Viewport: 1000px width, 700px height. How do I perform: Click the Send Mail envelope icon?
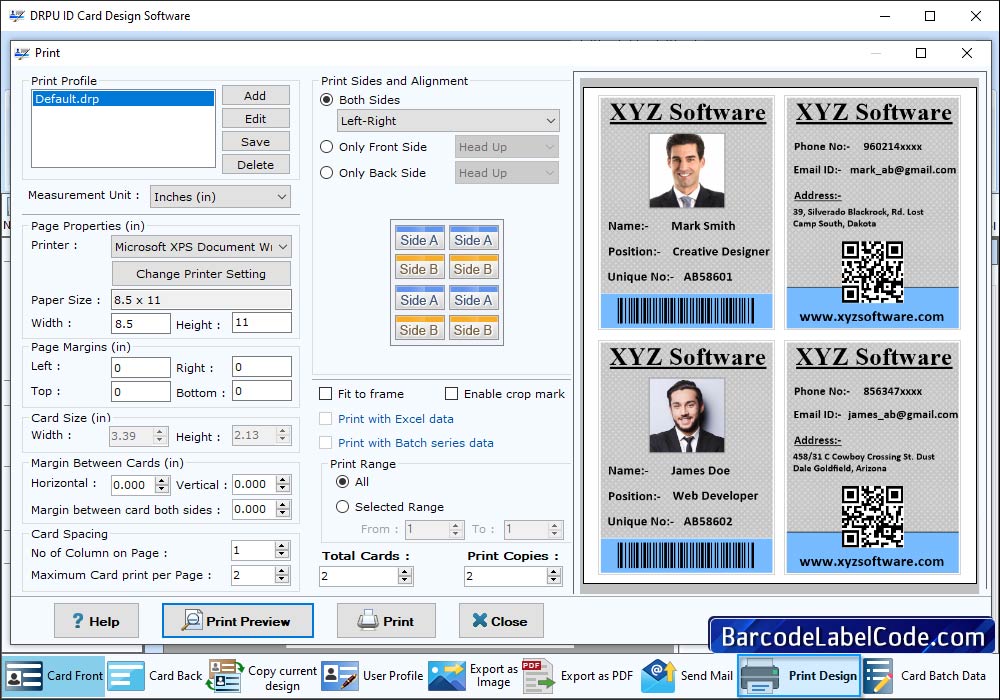[658, 676]
